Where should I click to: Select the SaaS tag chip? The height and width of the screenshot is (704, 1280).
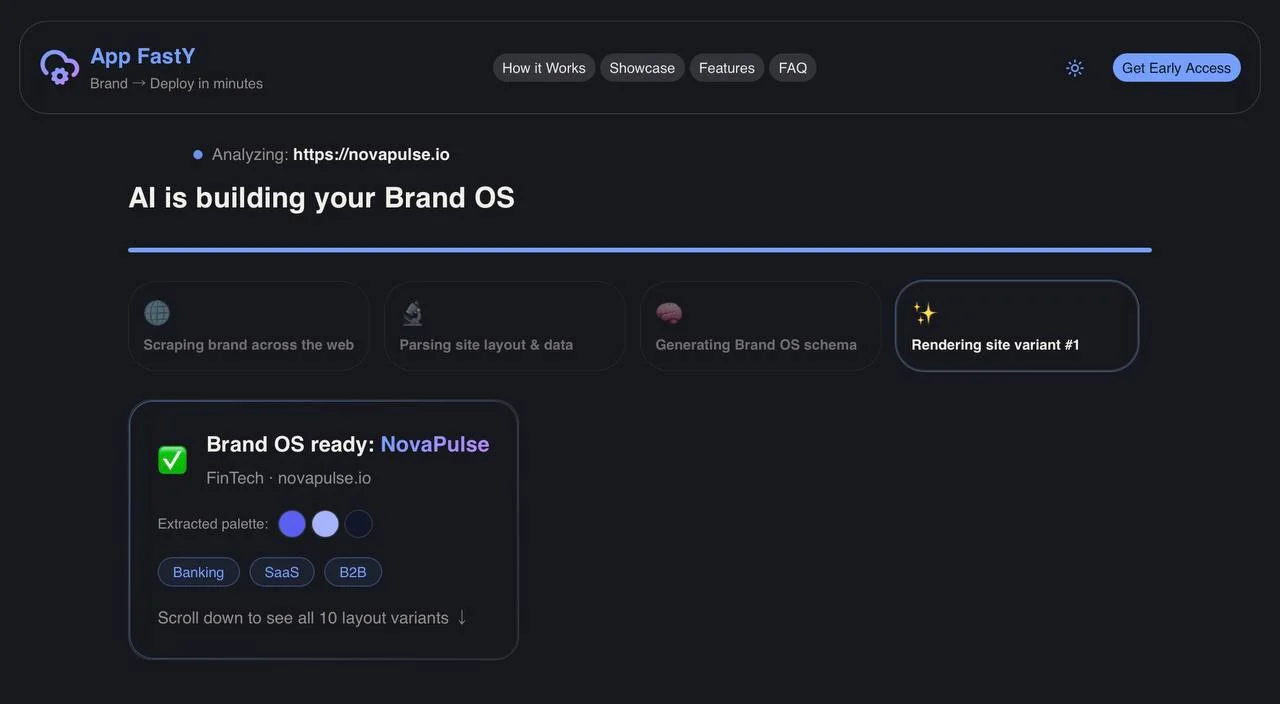[282, 572]
